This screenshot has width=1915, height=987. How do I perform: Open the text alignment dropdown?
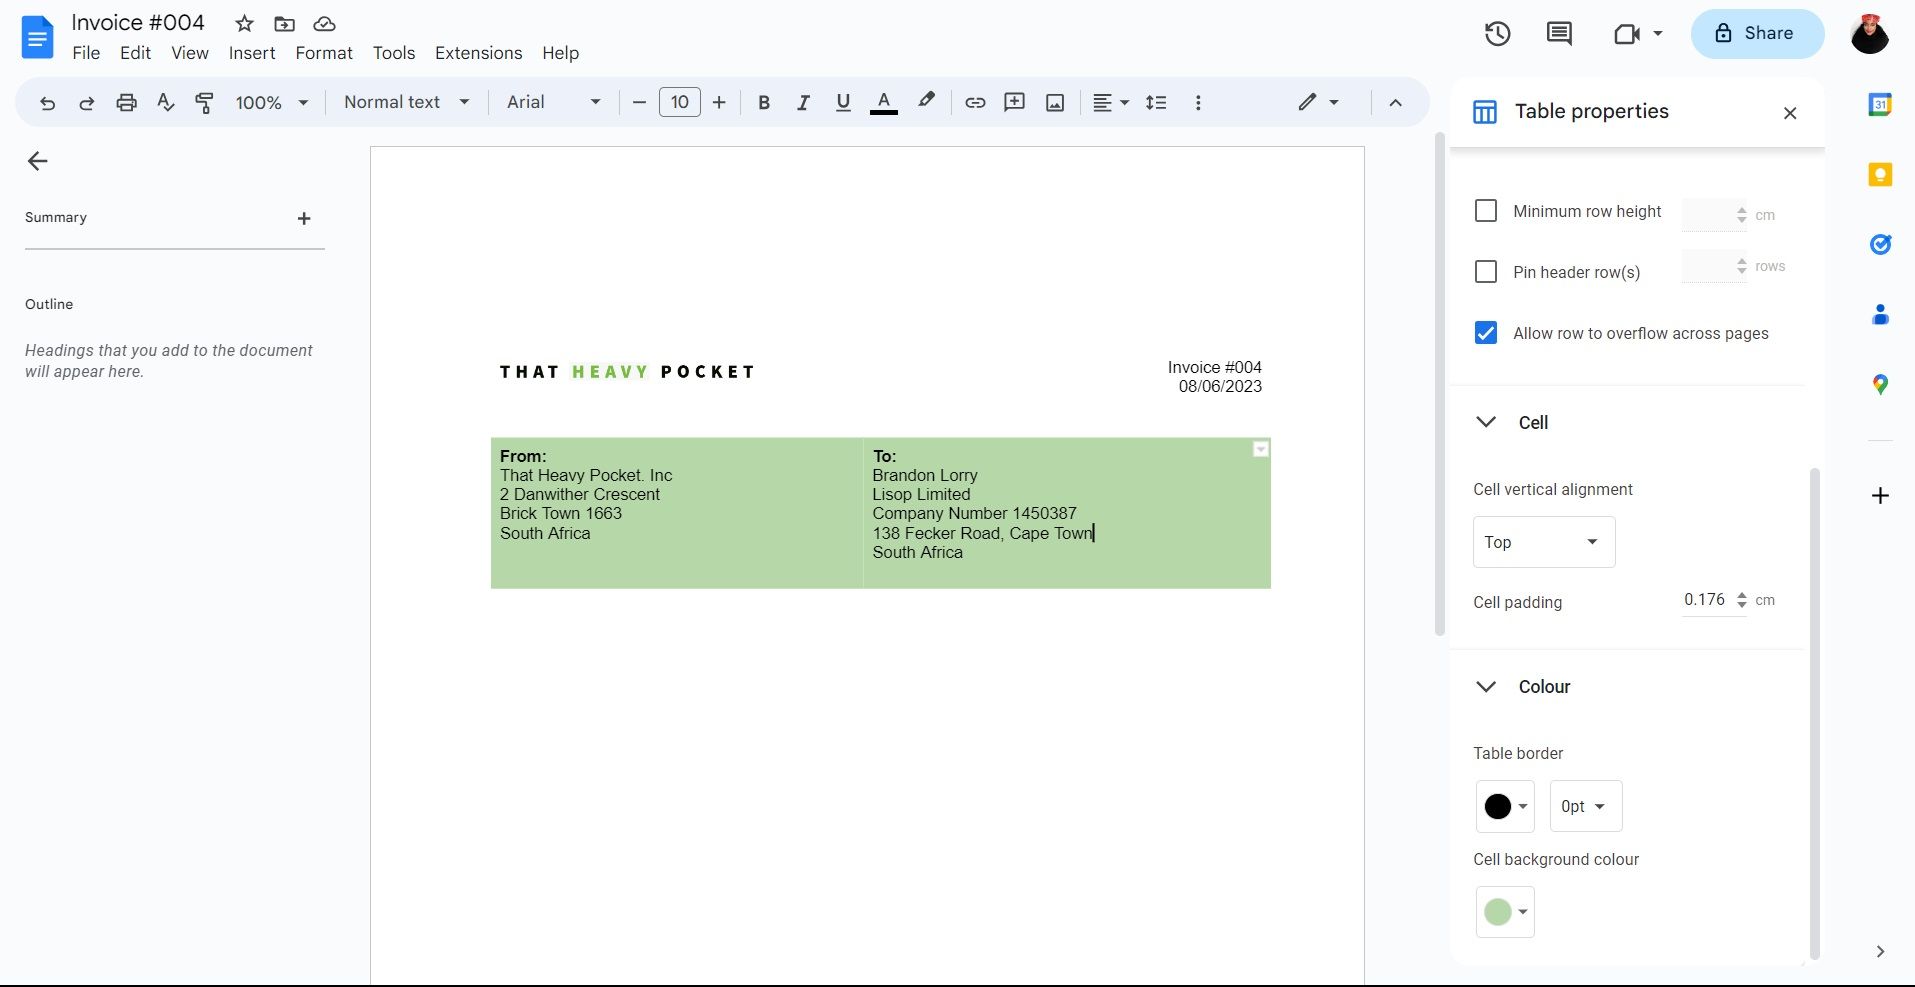1110,102
